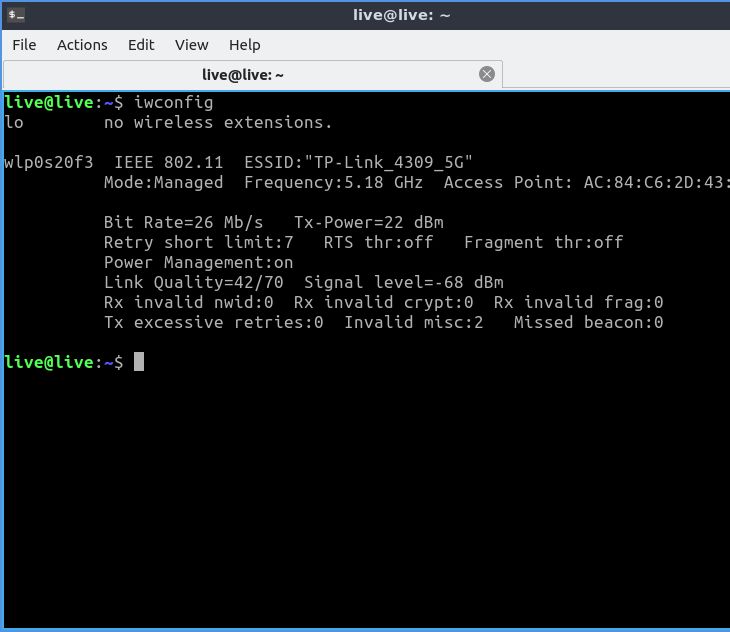Image resolution: width=730 pixels, height=632 pixels.
Task: Open the Help menu
Action: pos(244,45)
